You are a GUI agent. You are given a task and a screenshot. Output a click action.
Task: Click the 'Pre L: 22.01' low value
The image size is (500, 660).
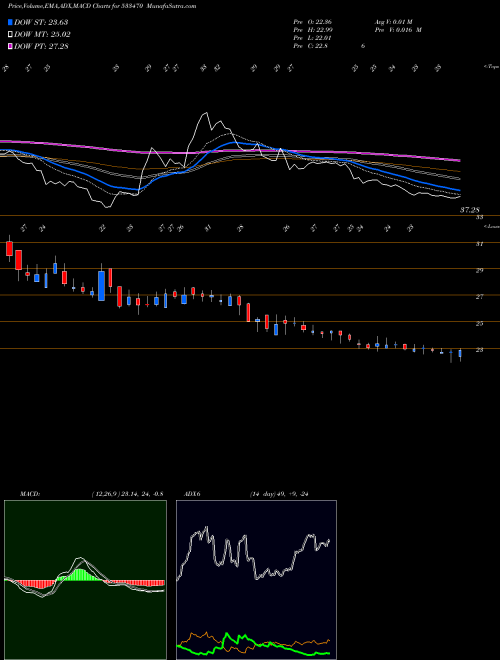click(313, 38)
